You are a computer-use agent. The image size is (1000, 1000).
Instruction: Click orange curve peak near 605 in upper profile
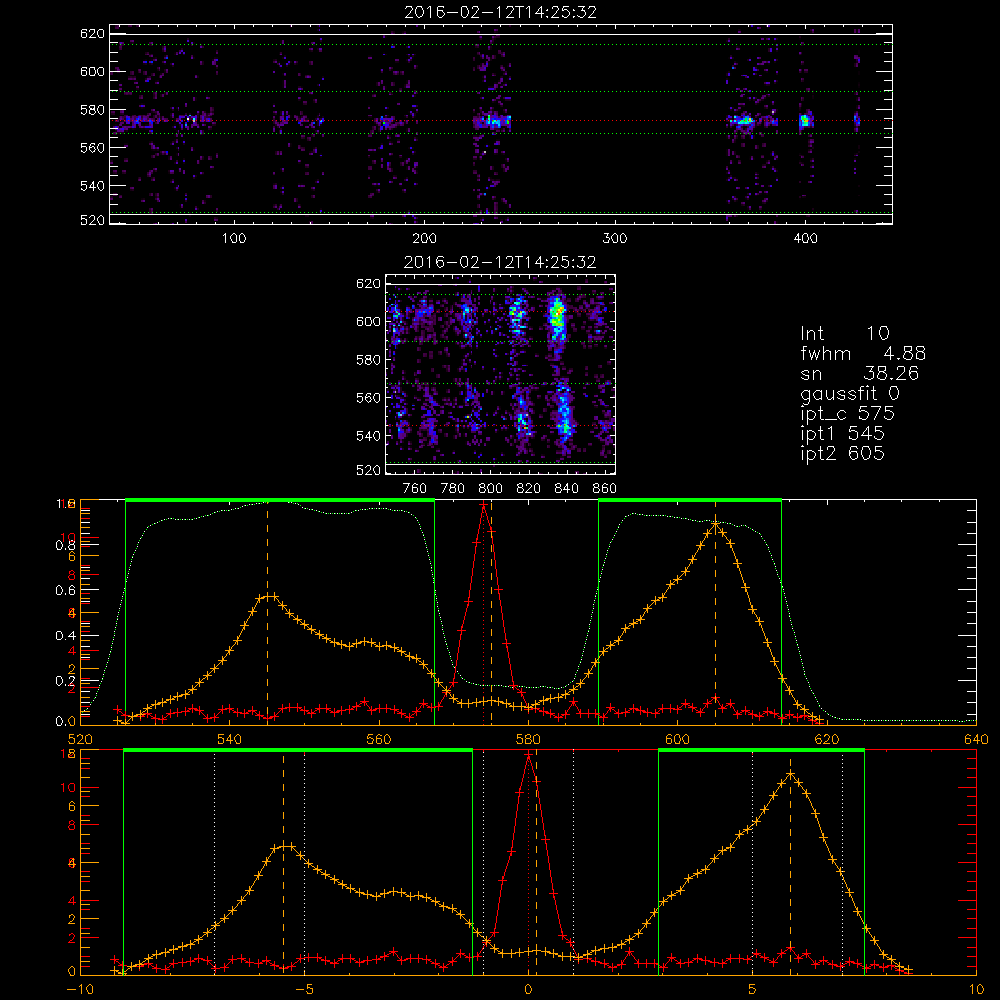point(716,525)
